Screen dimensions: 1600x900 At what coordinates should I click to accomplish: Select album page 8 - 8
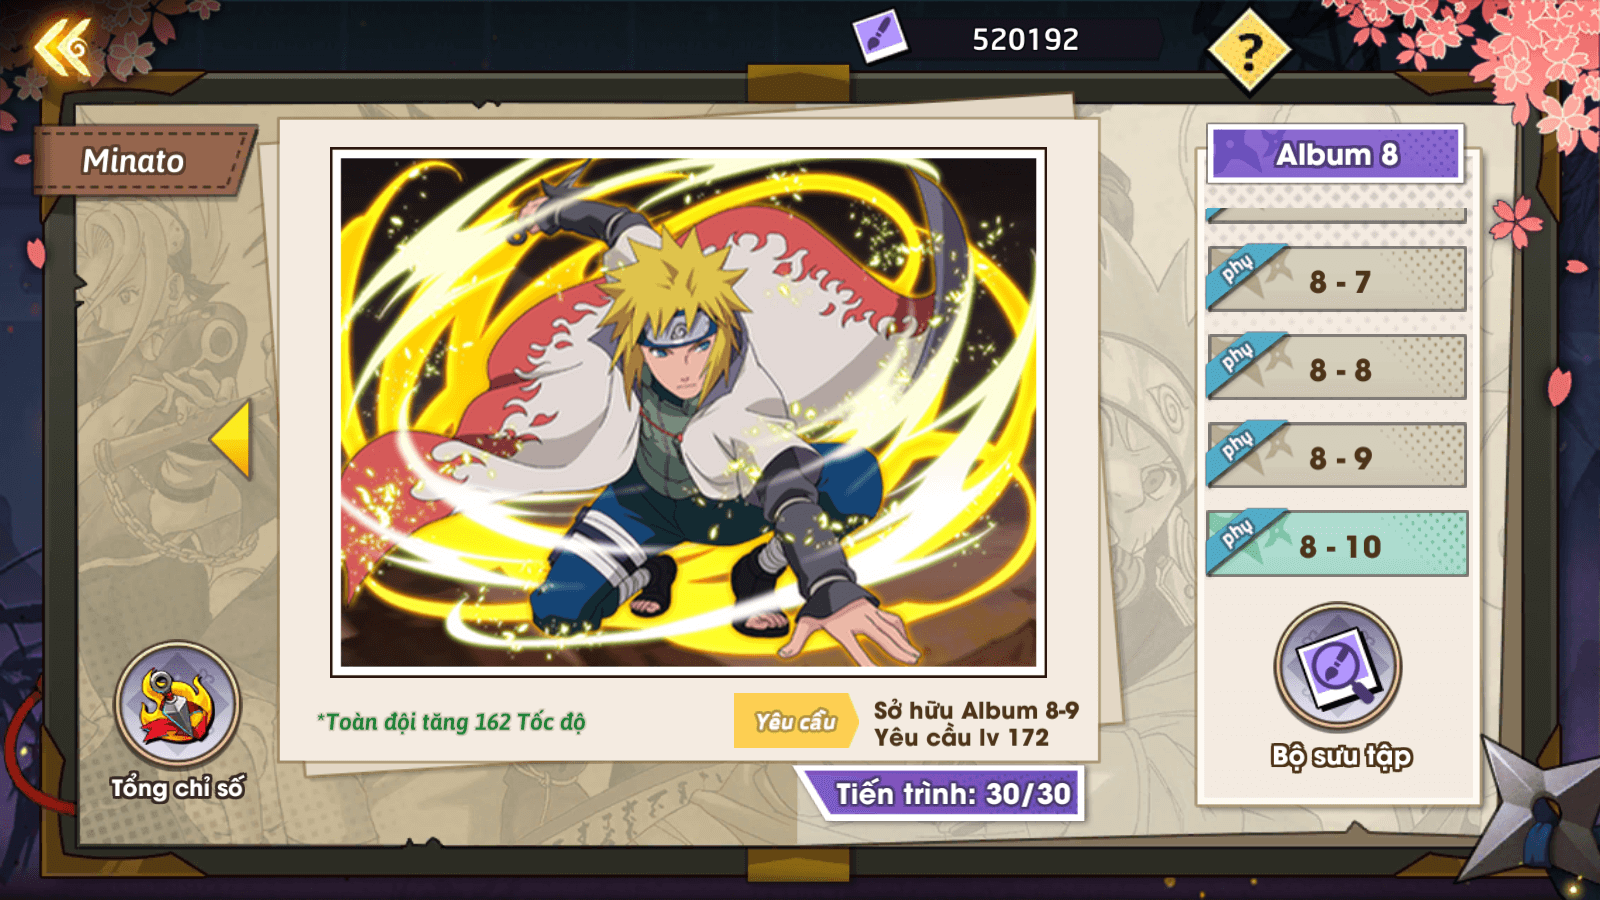pos(1337,368)
